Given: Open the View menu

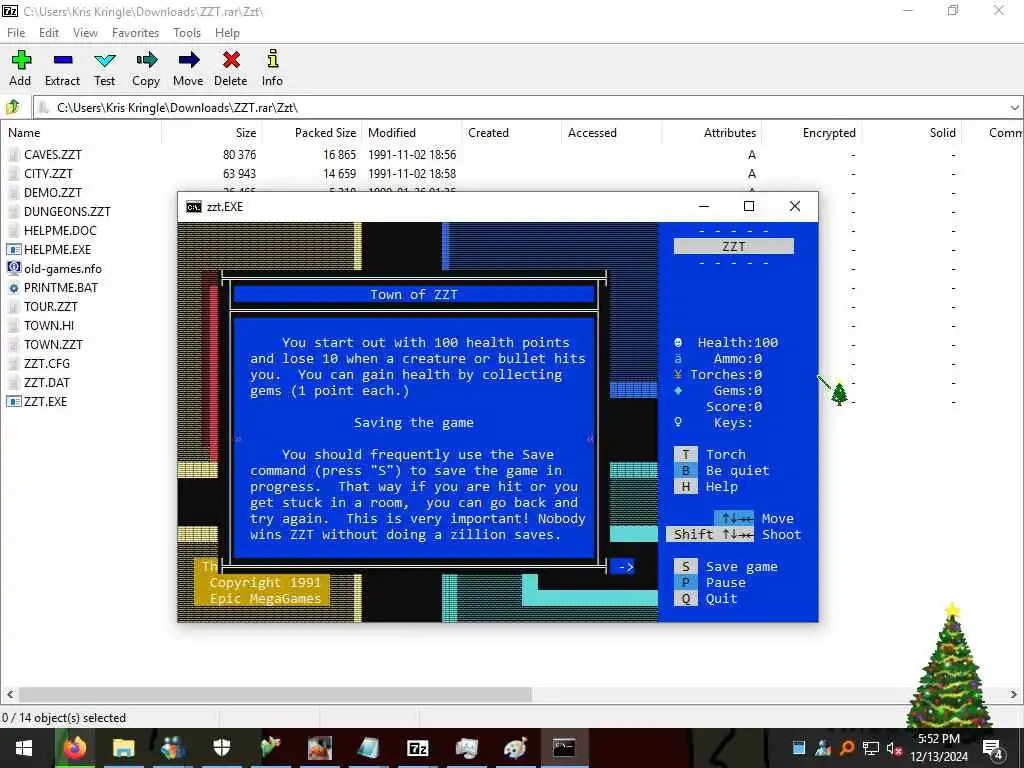Looking at the screenshot, I should 86,33.
